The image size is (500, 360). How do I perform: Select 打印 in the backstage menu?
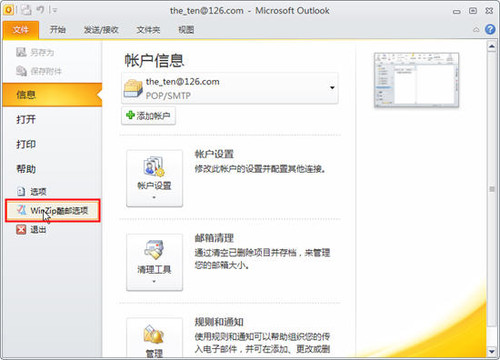tap(26, 144)
